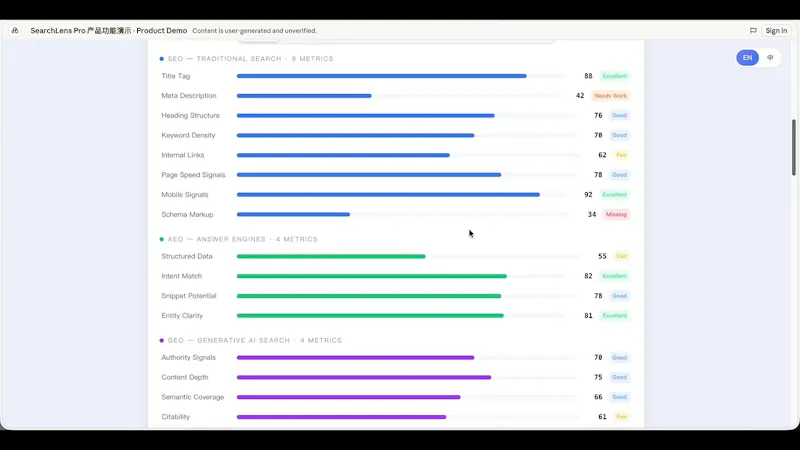The height and width of the screenshot is (450, 800).
Task: Open the Sign in button
Action: point(776,31)
